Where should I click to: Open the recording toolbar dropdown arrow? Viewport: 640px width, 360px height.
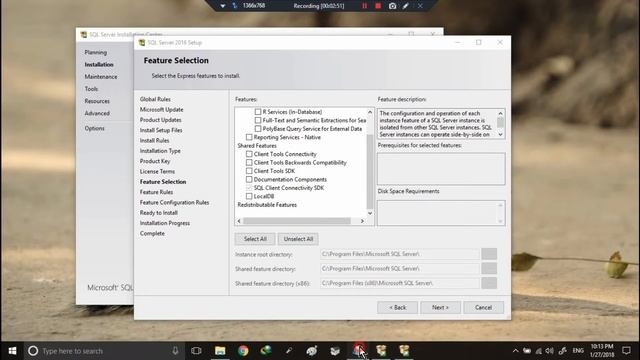(x=223, y=6)
